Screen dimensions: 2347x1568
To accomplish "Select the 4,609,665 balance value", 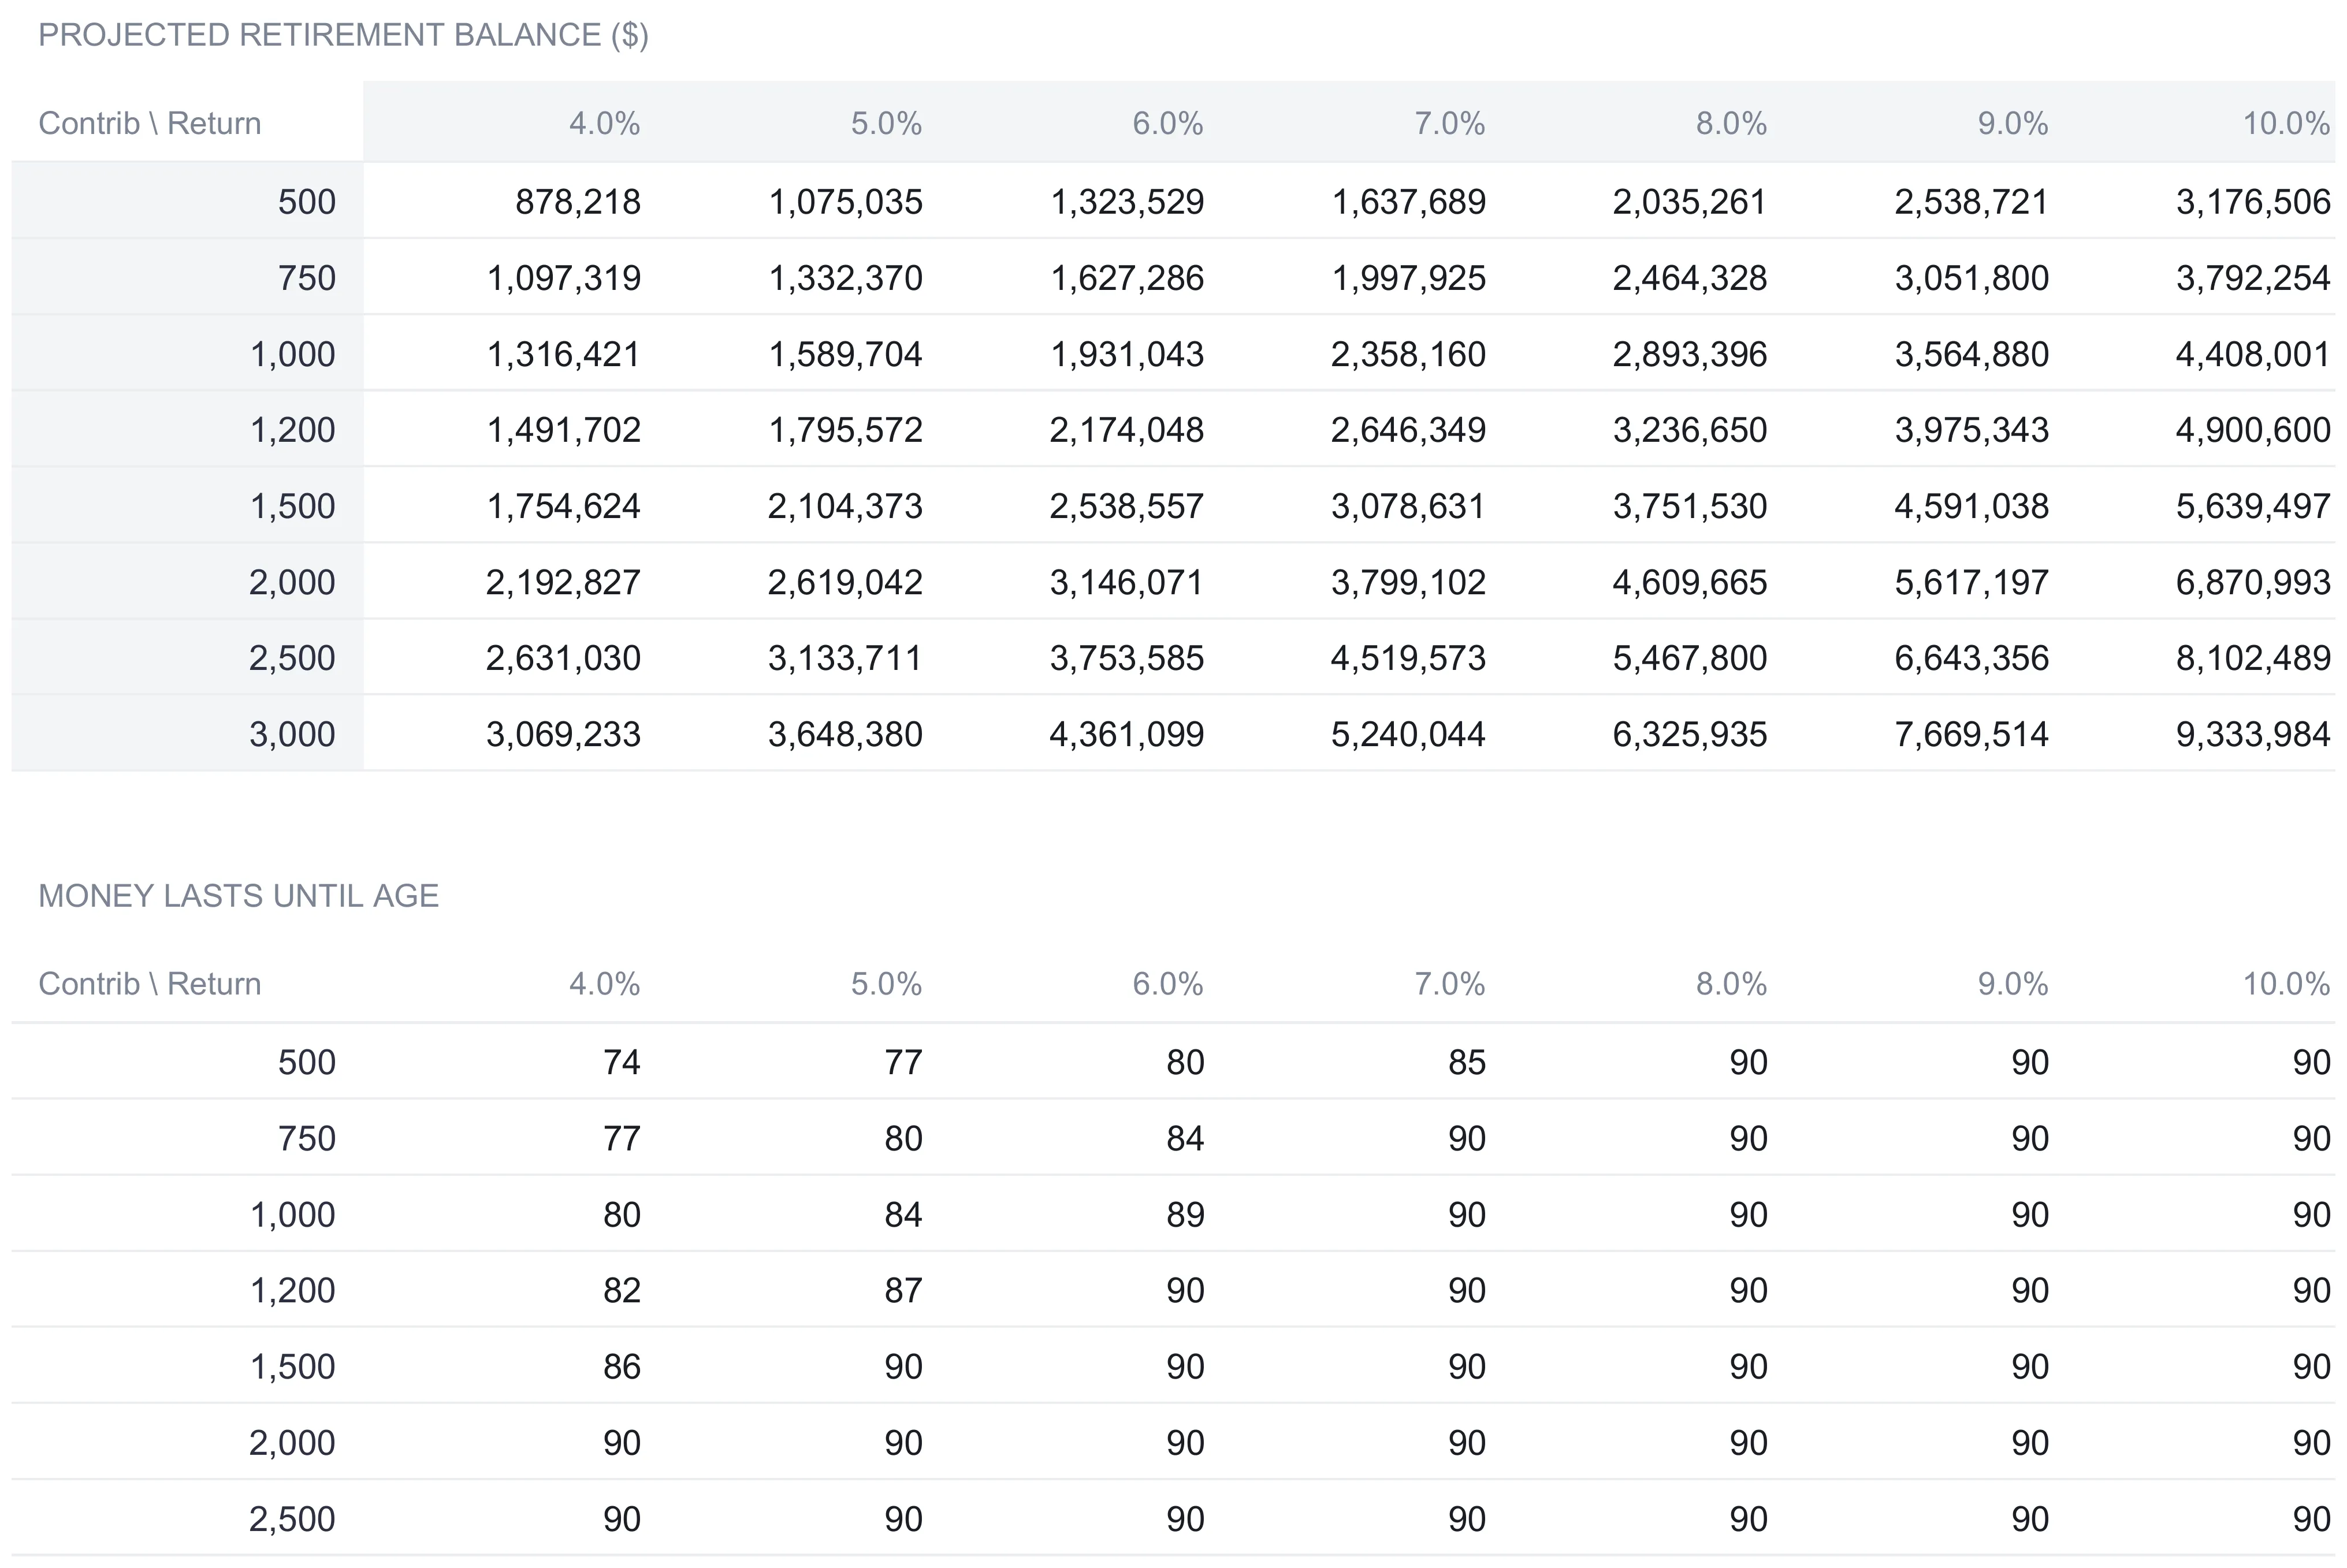I will click(x=1690, y=582).
